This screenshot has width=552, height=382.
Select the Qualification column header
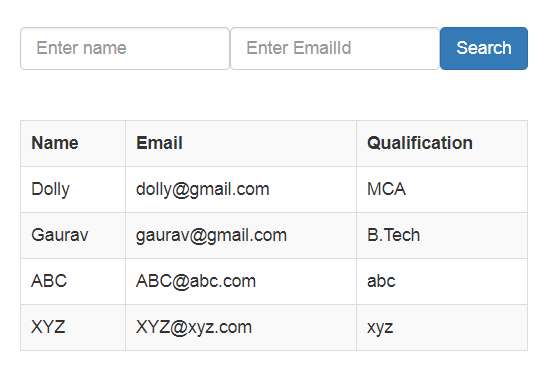442,143
